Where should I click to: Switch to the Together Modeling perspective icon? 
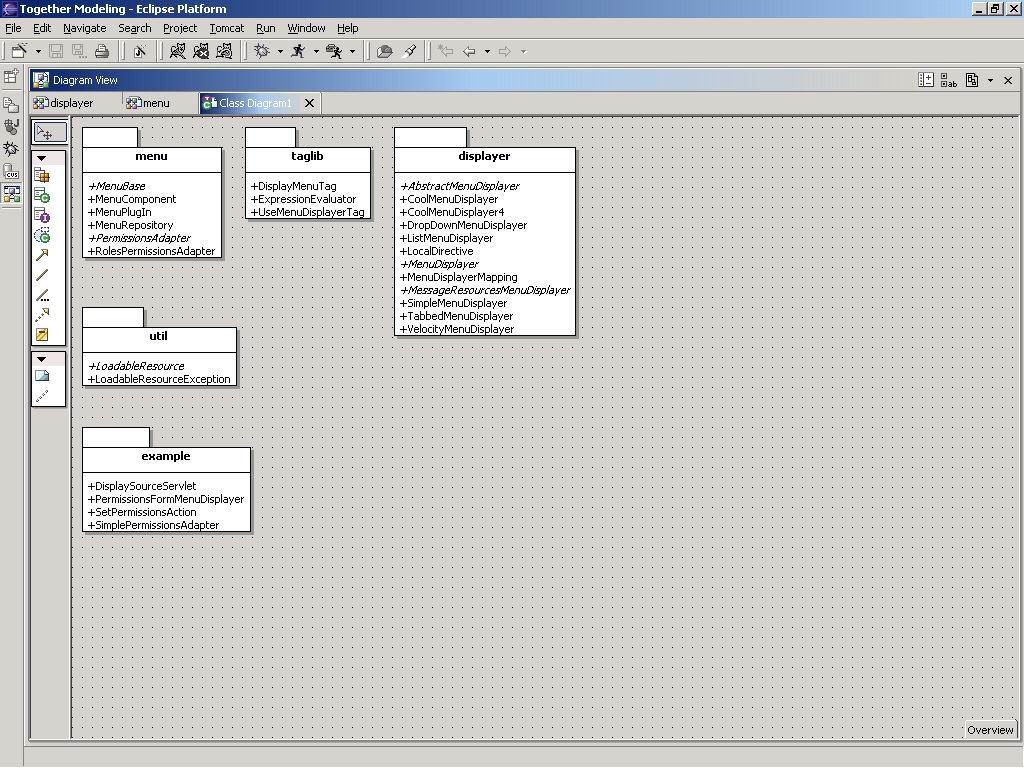point(11,194)
